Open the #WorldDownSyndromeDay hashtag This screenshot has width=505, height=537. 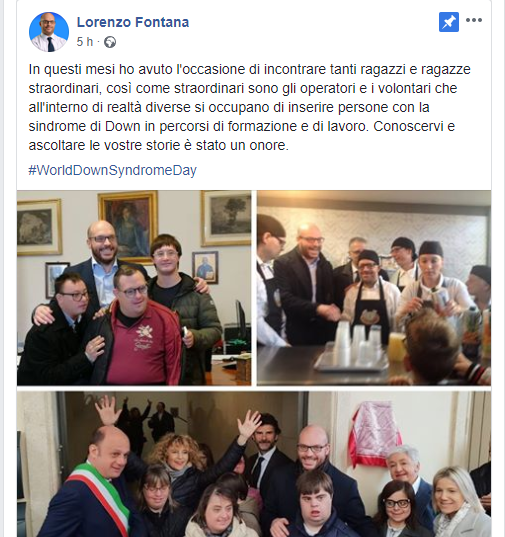[113, 170]
